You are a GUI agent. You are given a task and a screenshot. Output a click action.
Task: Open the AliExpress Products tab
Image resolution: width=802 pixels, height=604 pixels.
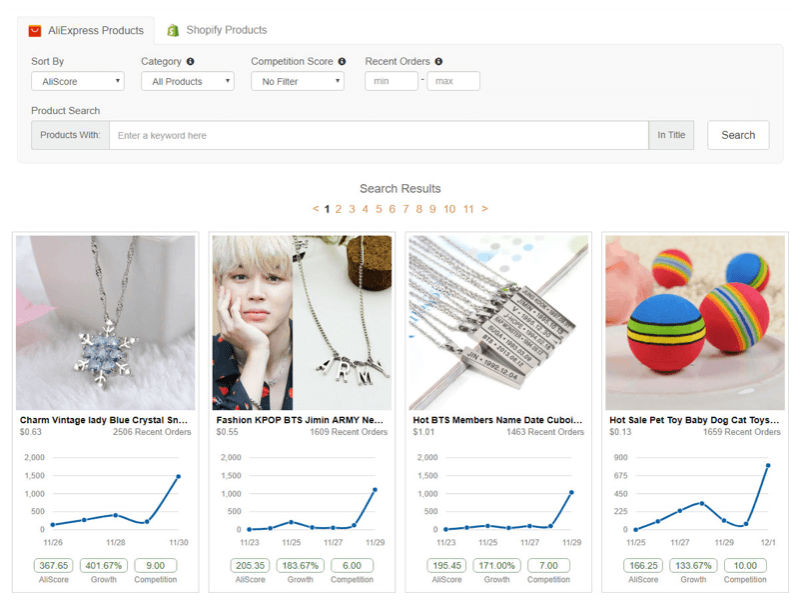click(86, 31)
